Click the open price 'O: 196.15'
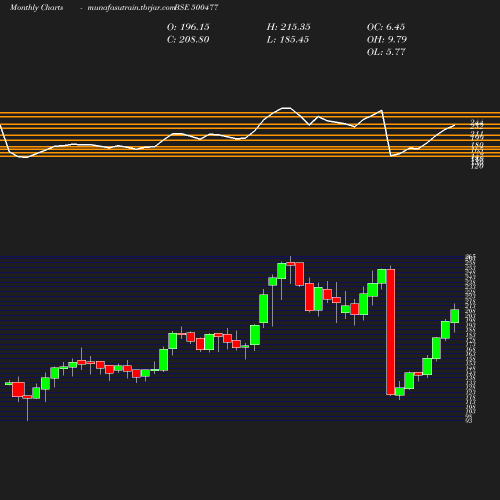 tap(188, 27)
